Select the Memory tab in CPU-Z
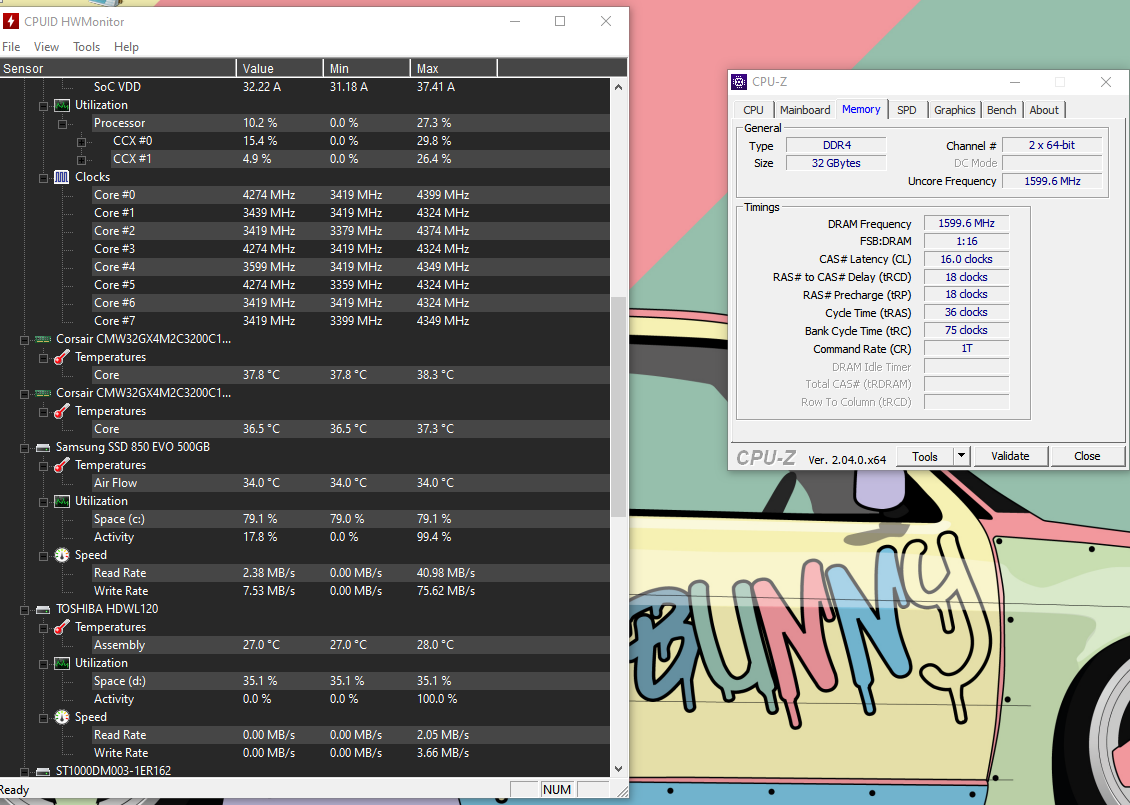1130x805 pixels. (x=861, y=109)
